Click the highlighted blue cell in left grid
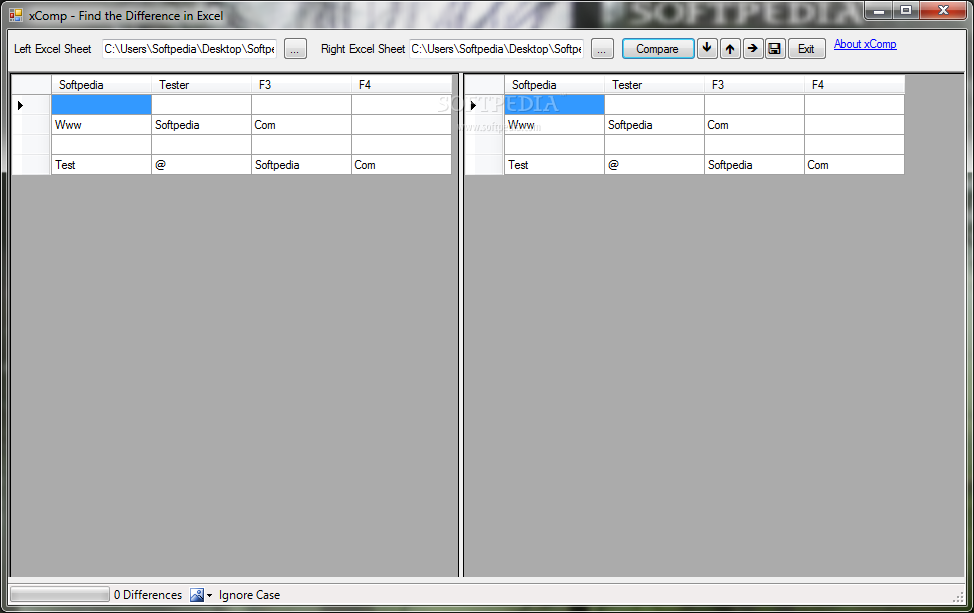 click(101, 105)
